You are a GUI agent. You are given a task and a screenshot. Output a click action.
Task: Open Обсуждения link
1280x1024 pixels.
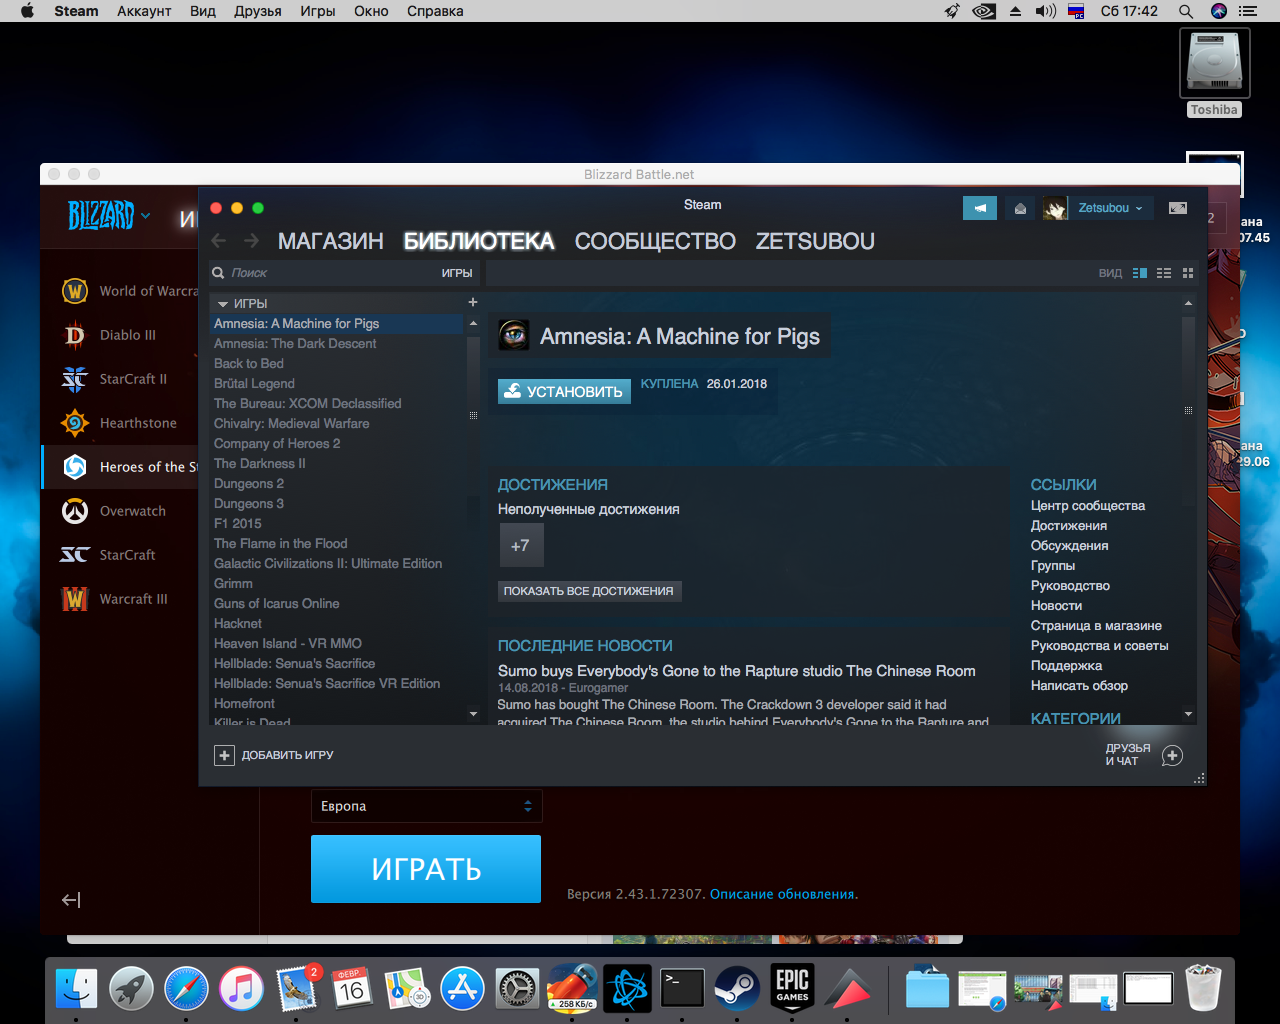(x=1069, y=546)
